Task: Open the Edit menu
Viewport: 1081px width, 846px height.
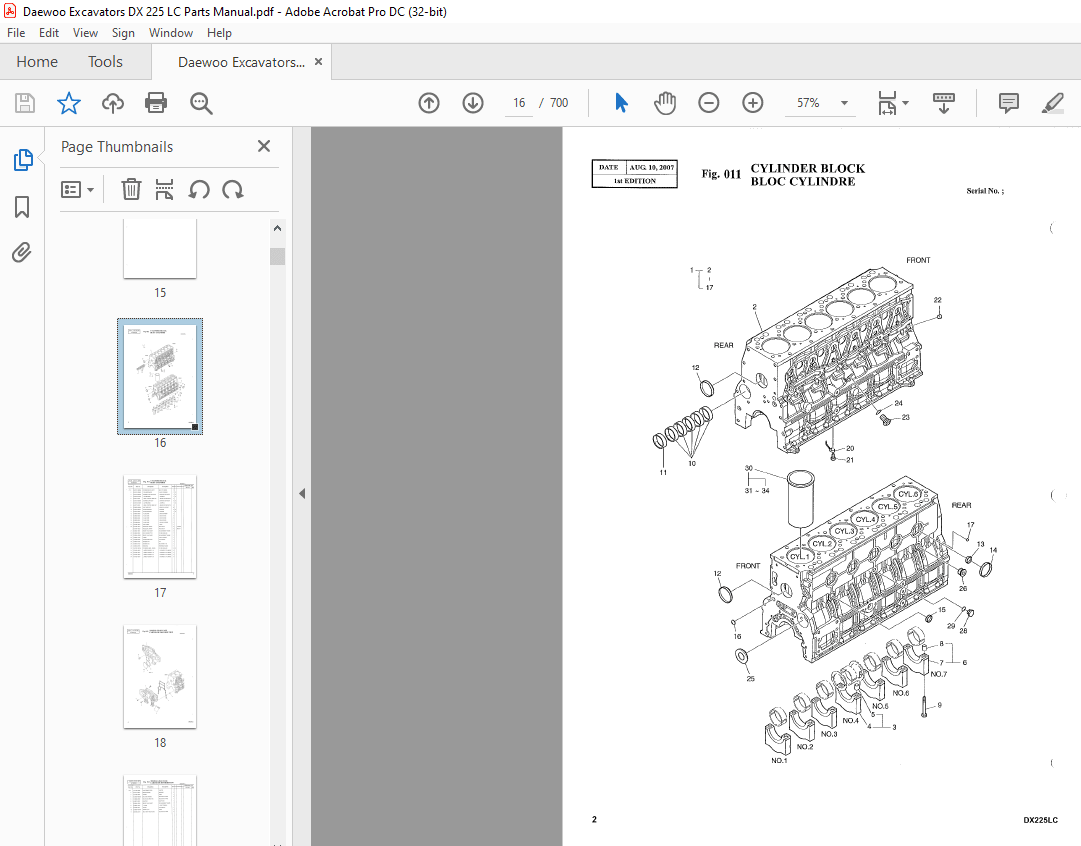Action: coord(49,32)
